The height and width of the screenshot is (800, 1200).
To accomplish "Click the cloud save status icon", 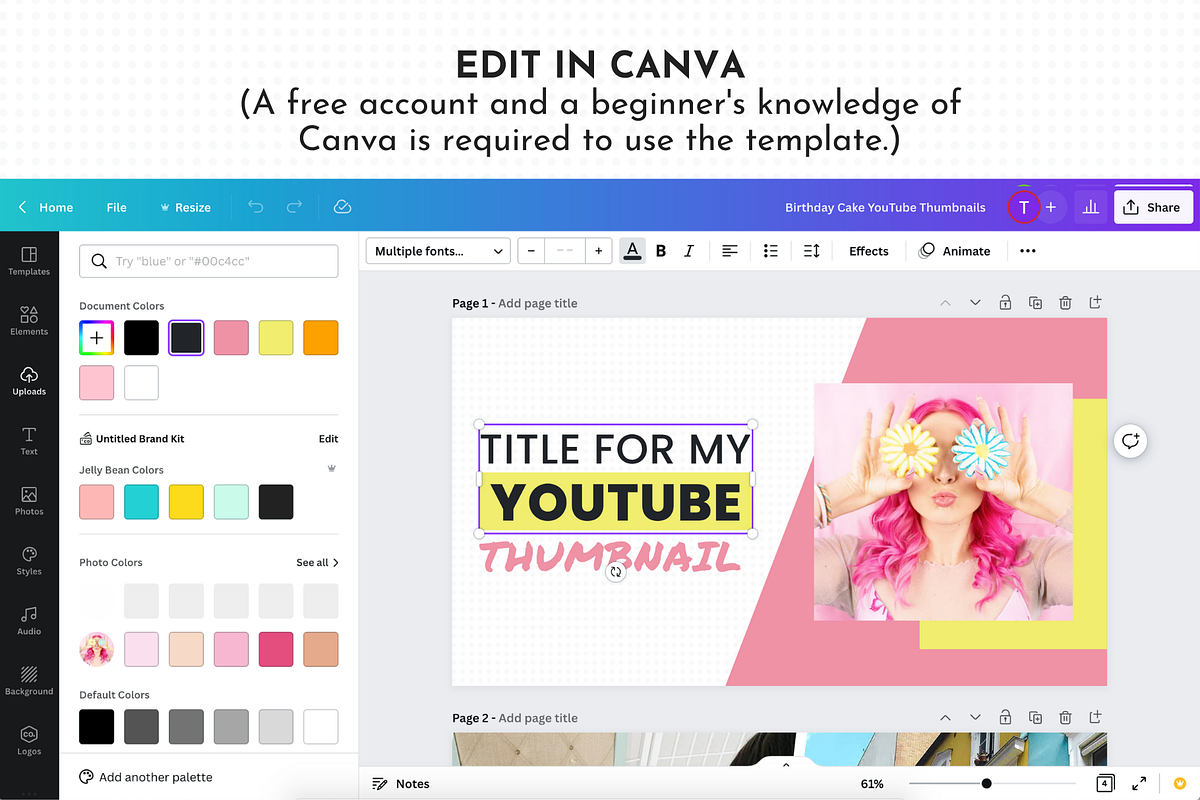I will (x=342, y=207).
